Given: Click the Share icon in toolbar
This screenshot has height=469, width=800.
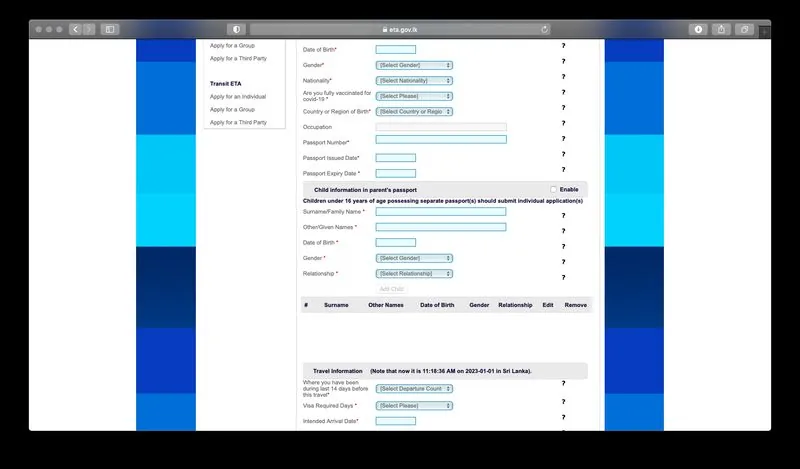Looking at the screenshot, I should point(722,30).
